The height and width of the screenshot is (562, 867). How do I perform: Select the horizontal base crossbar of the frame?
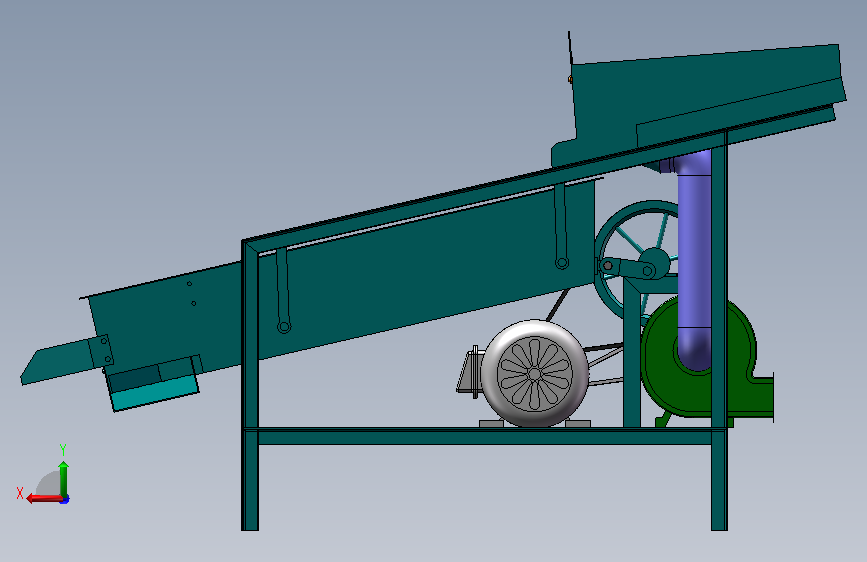484,436
